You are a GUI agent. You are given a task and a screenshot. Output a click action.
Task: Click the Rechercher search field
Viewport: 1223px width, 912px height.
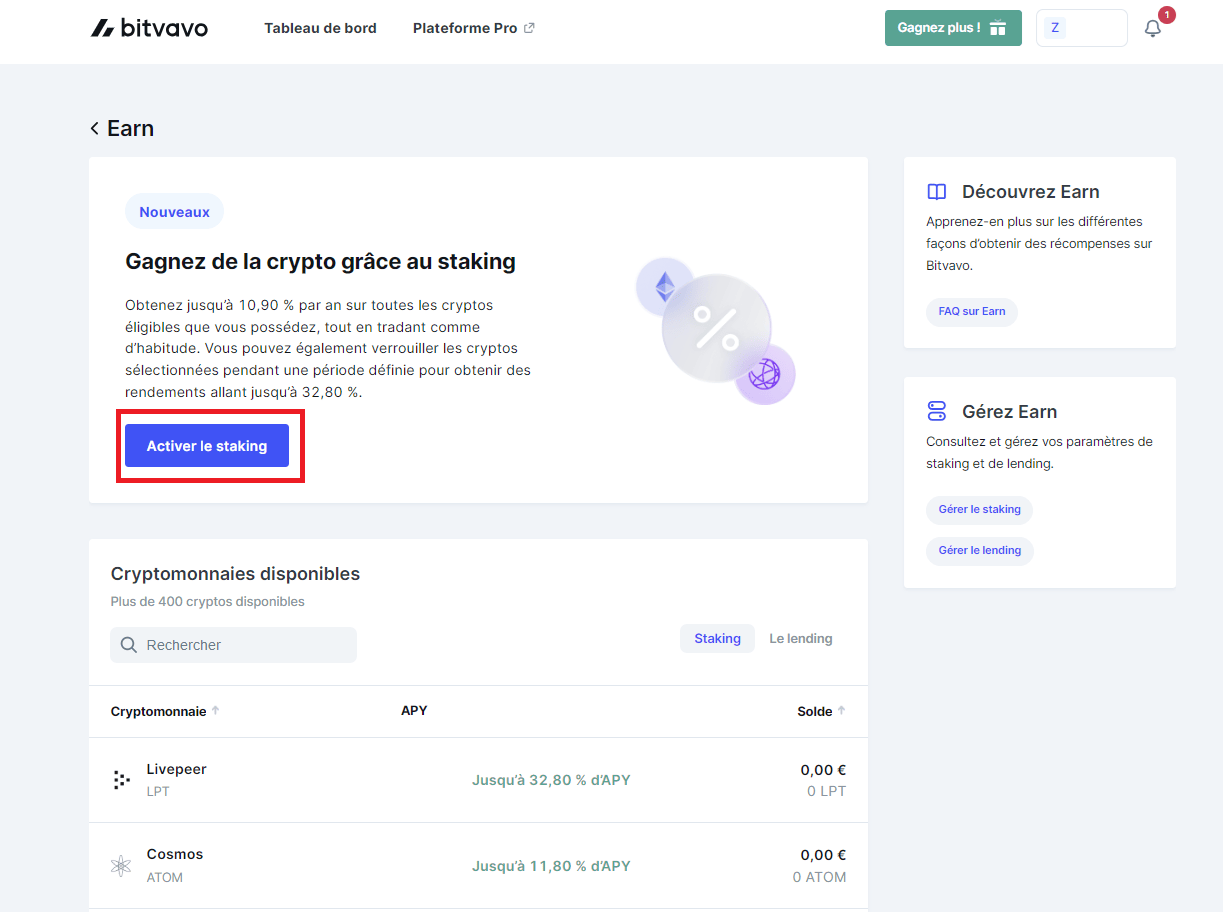(233, 644)
